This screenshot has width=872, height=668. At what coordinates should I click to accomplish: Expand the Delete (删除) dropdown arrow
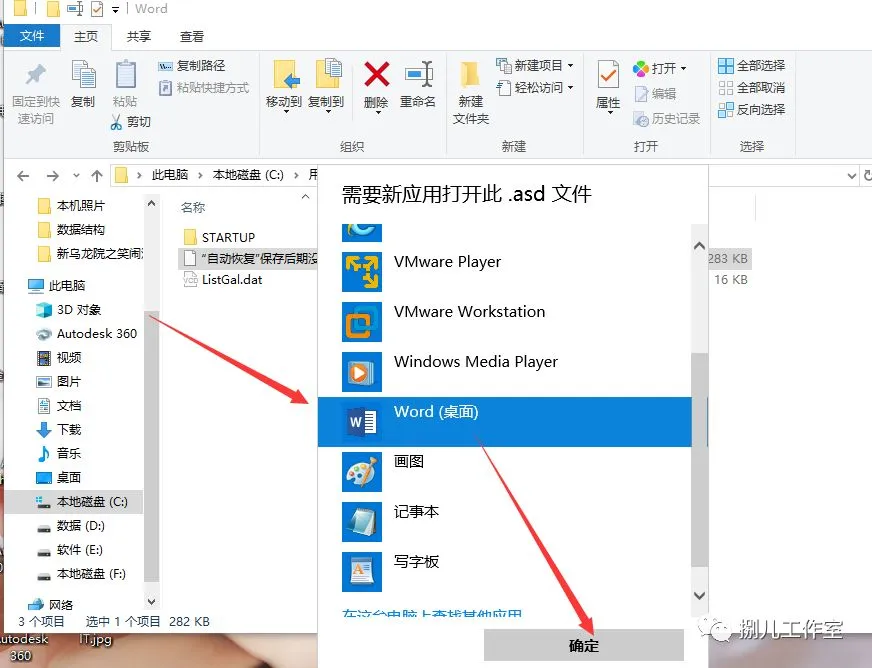click(x=378, y=113)
